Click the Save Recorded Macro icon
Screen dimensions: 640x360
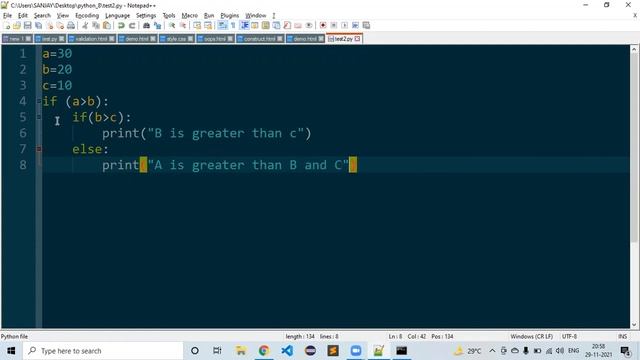point(366,25)
